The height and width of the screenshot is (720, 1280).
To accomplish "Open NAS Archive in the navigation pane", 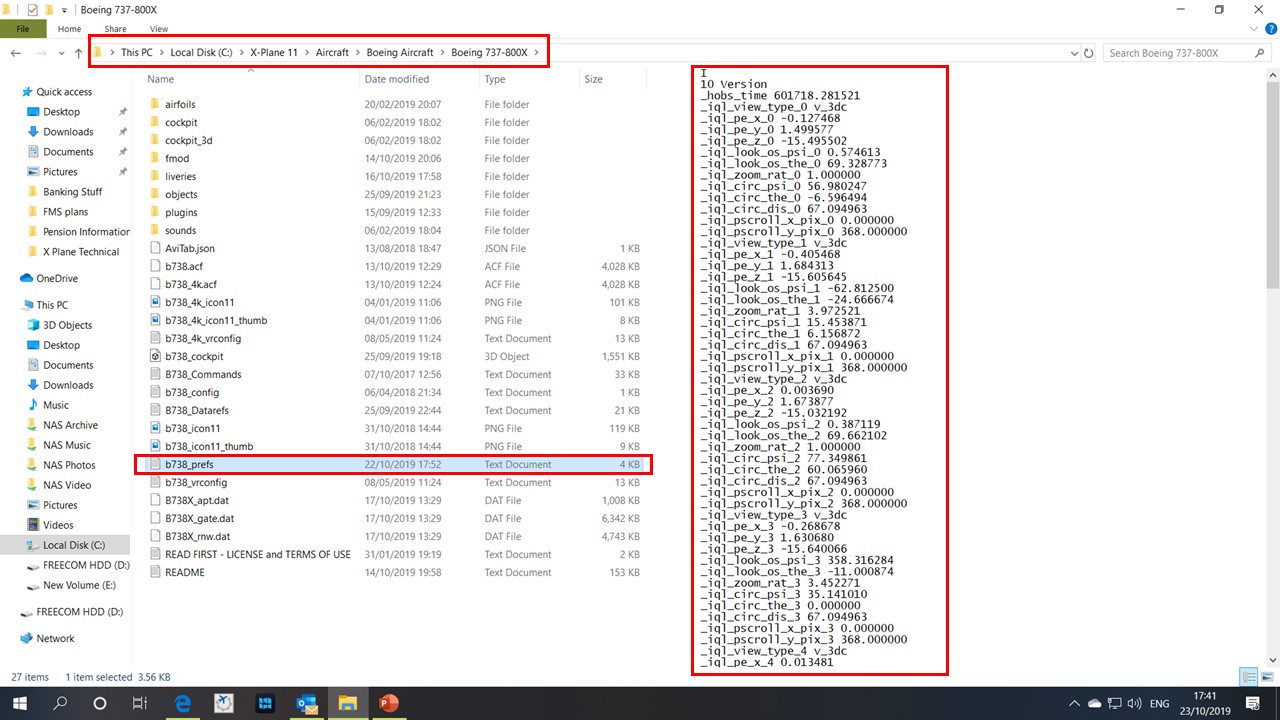I will click(x=70, y=425).
